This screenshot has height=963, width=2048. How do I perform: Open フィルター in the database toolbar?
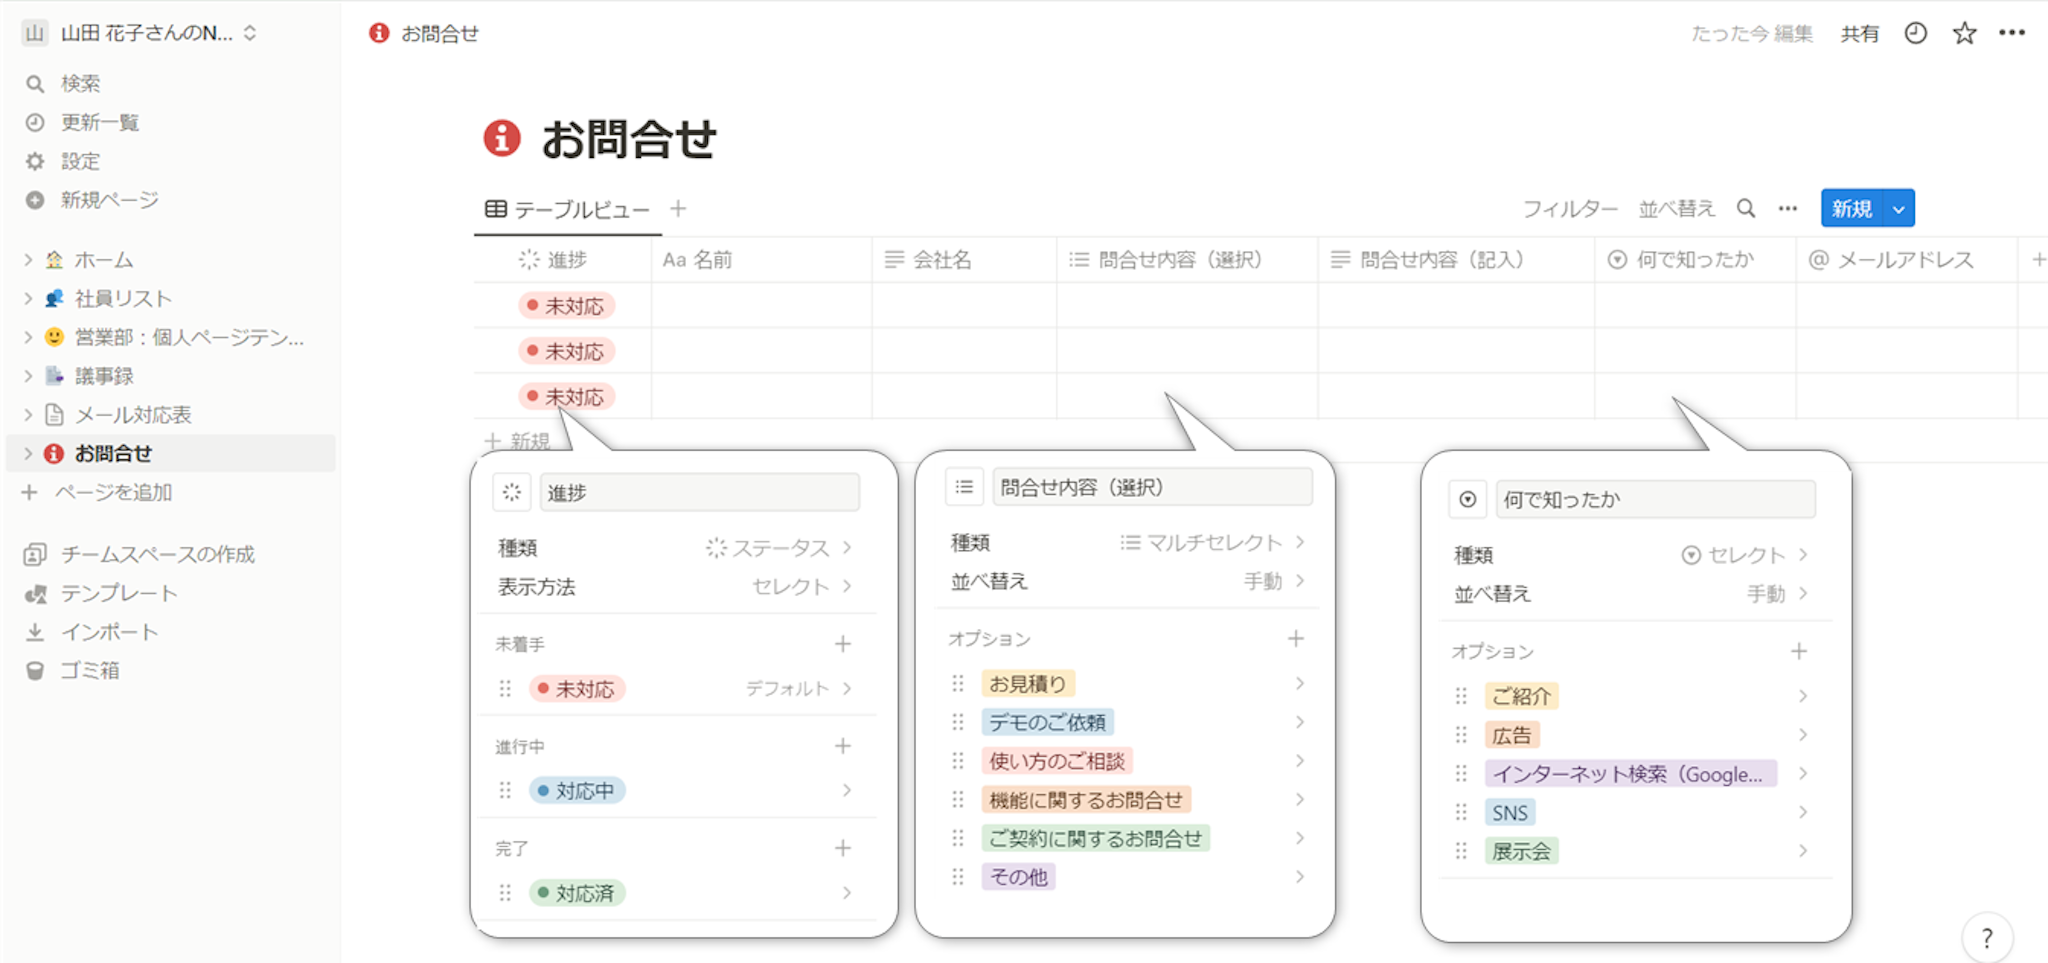[1569, 209]
